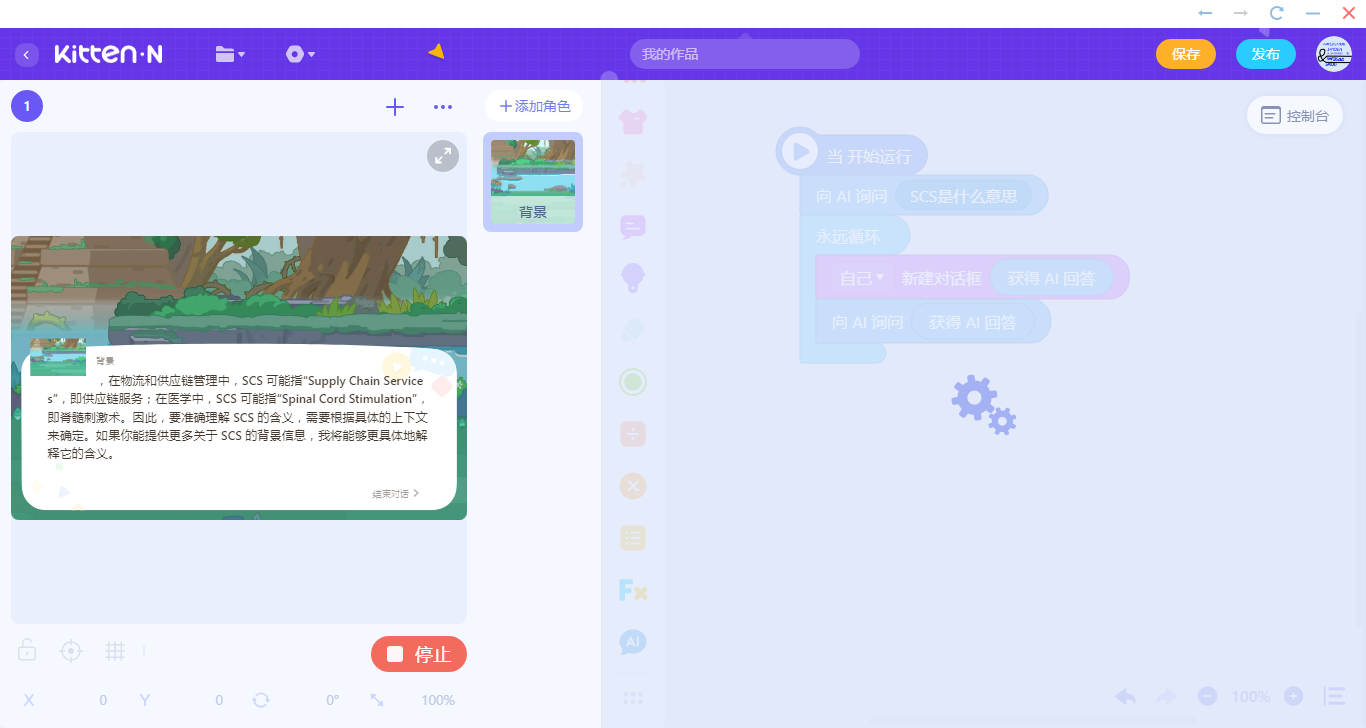Publish the project with 发布 button
This screenshot has width=1366, height=728.
click(1266, 54)
